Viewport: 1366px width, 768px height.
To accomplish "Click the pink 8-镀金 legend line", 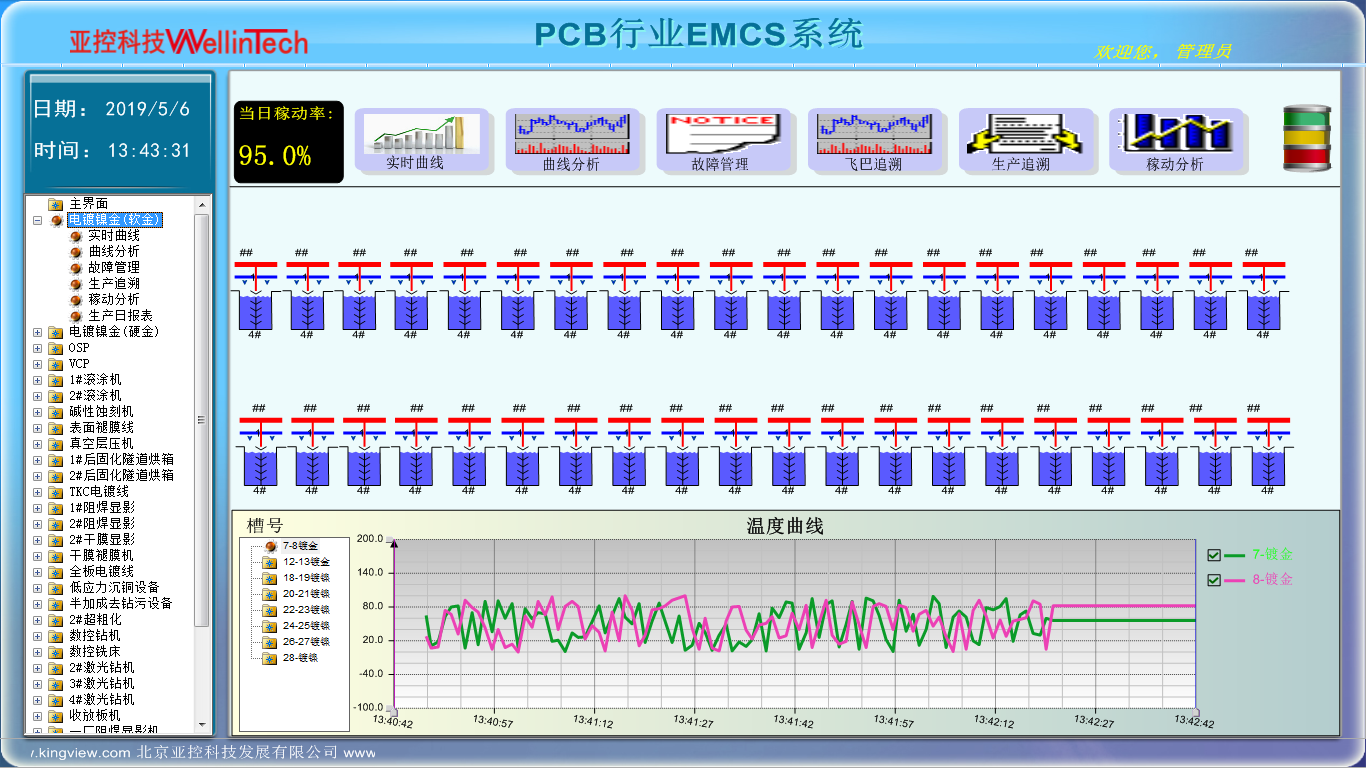I will (1235, 580).
